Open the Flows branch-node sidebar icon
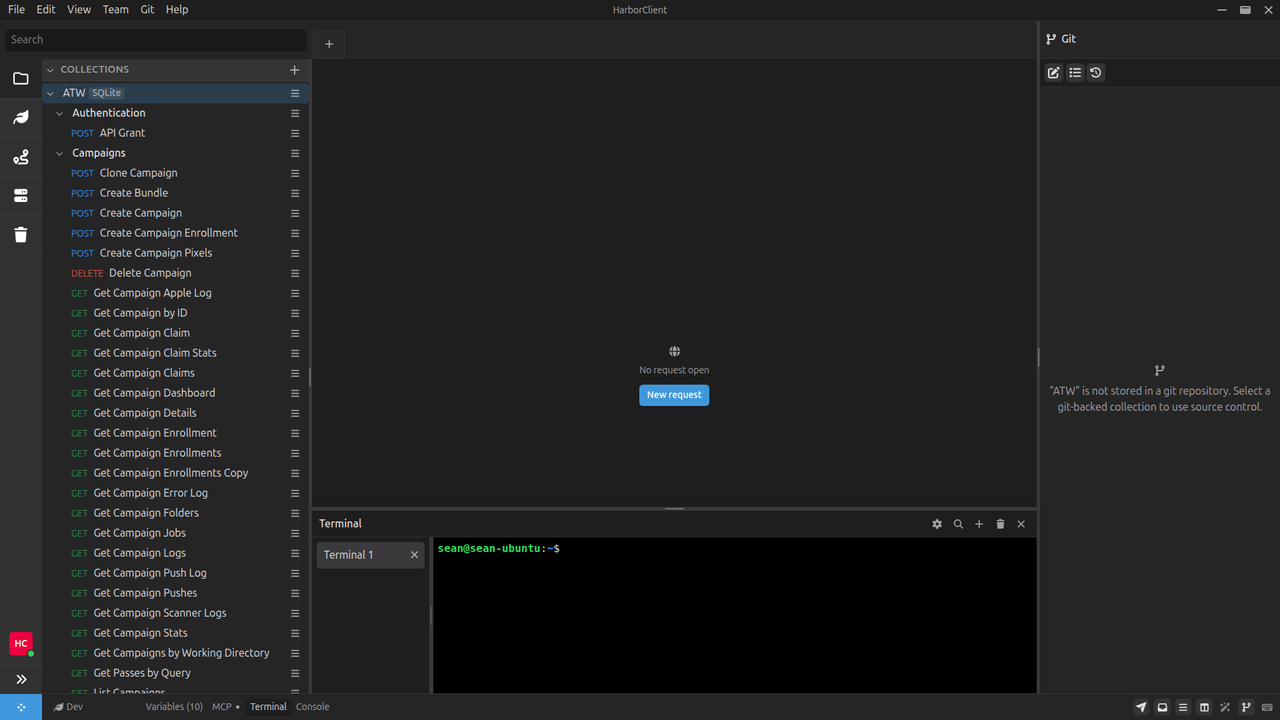The width and height of the screenshot is (1280, 720). point(21,157)
